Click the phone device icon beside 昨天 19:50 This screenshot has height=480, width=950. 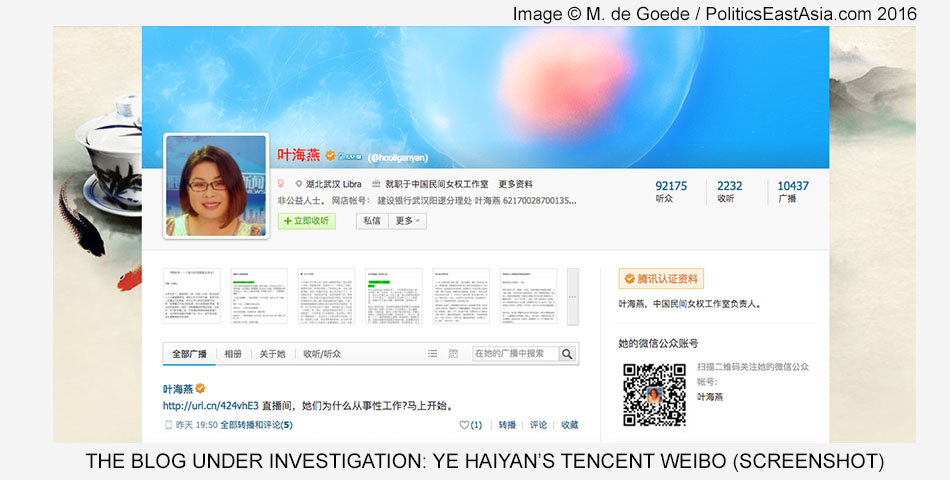click(x=168, y=425)
